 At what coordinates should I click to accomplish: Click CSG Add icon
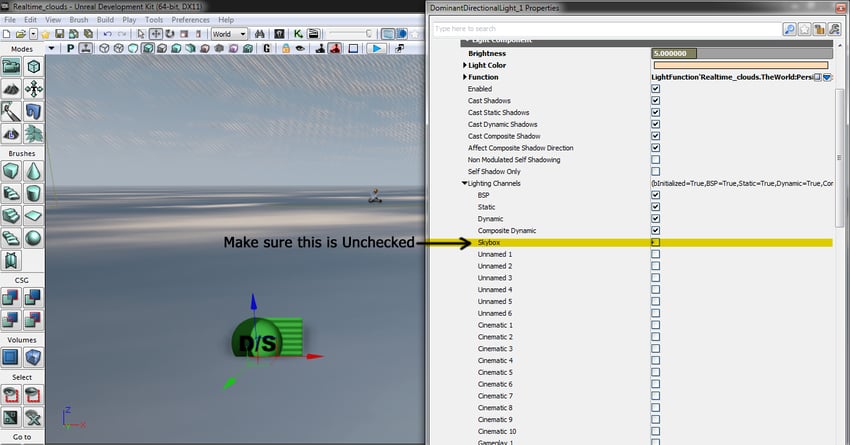tap(11, 298)
